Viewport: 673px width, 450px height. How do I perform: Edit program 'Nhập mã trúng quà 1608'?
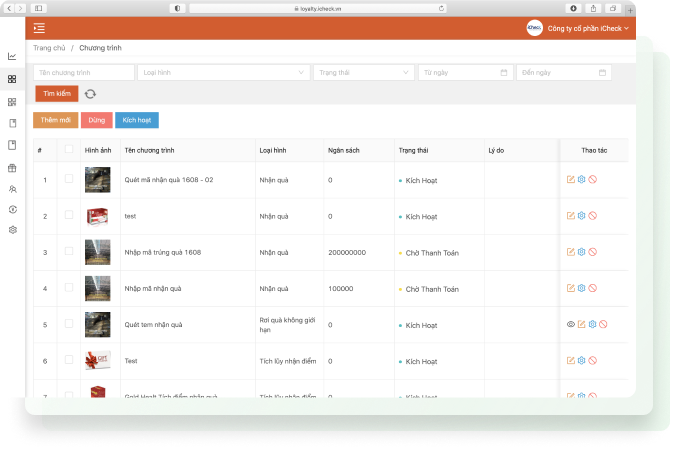[x=570, y=252]
